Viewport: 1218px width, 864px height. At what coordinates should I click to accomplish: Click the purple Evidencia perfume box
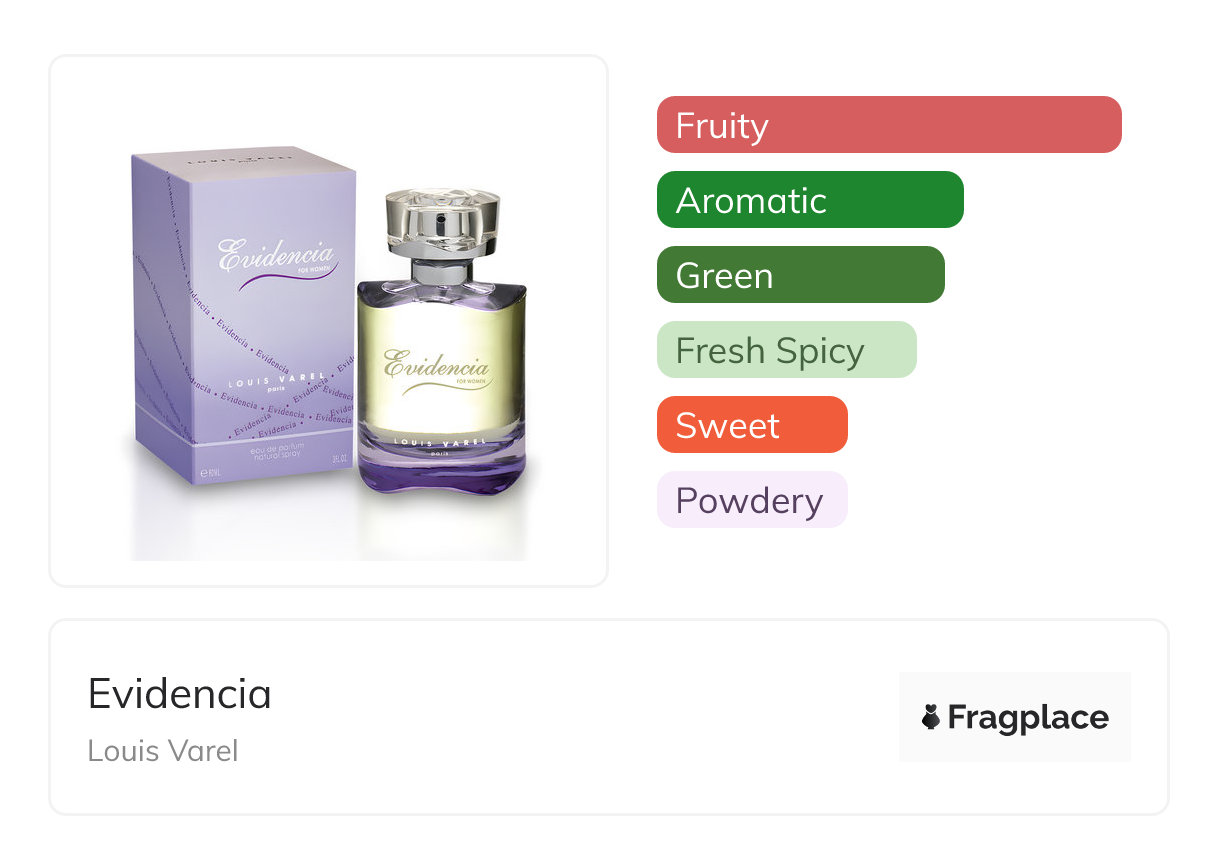pos(244,317)
